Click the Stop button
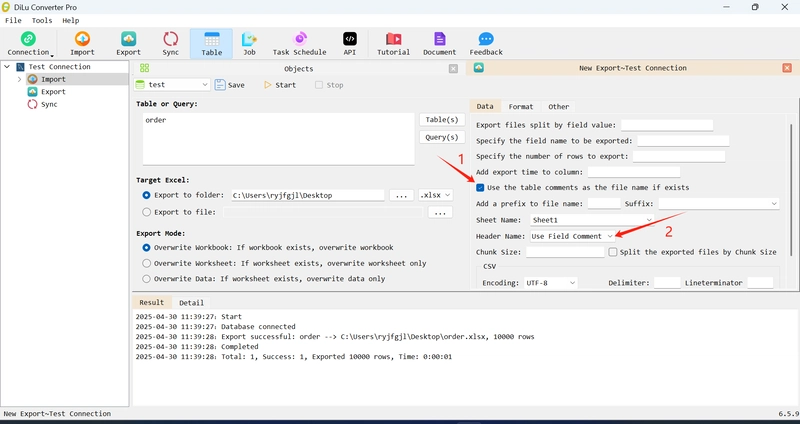The height and width of the screenshot is (424, 800). coord(329,85)
